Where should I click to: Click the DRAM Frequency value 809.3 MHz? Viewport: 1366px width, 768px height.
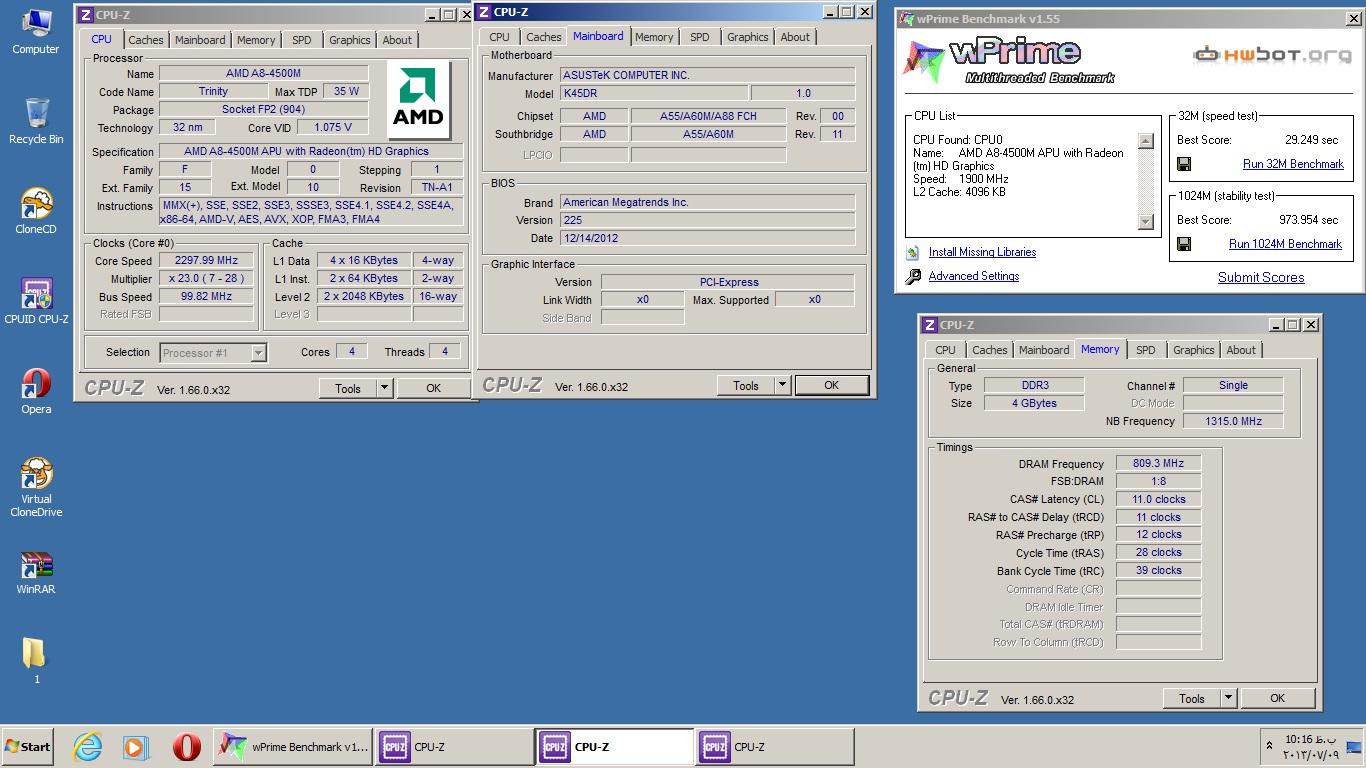point(1158,464)
